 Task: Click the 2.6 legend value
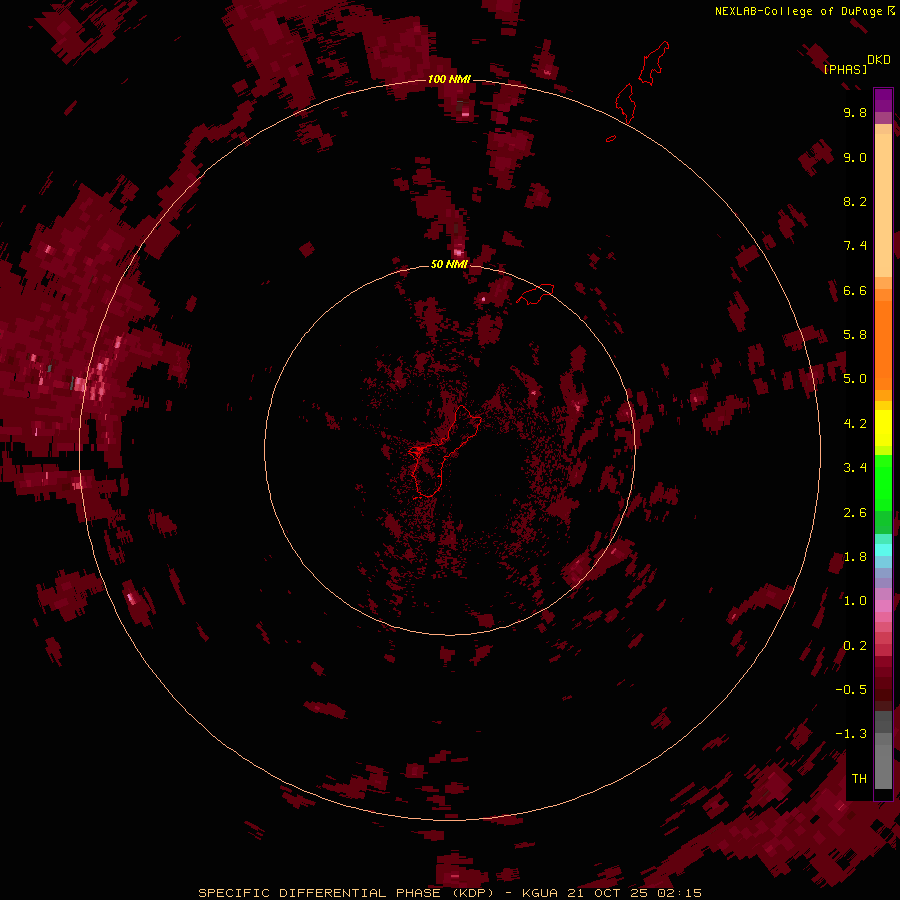click(x=855, y=513)
